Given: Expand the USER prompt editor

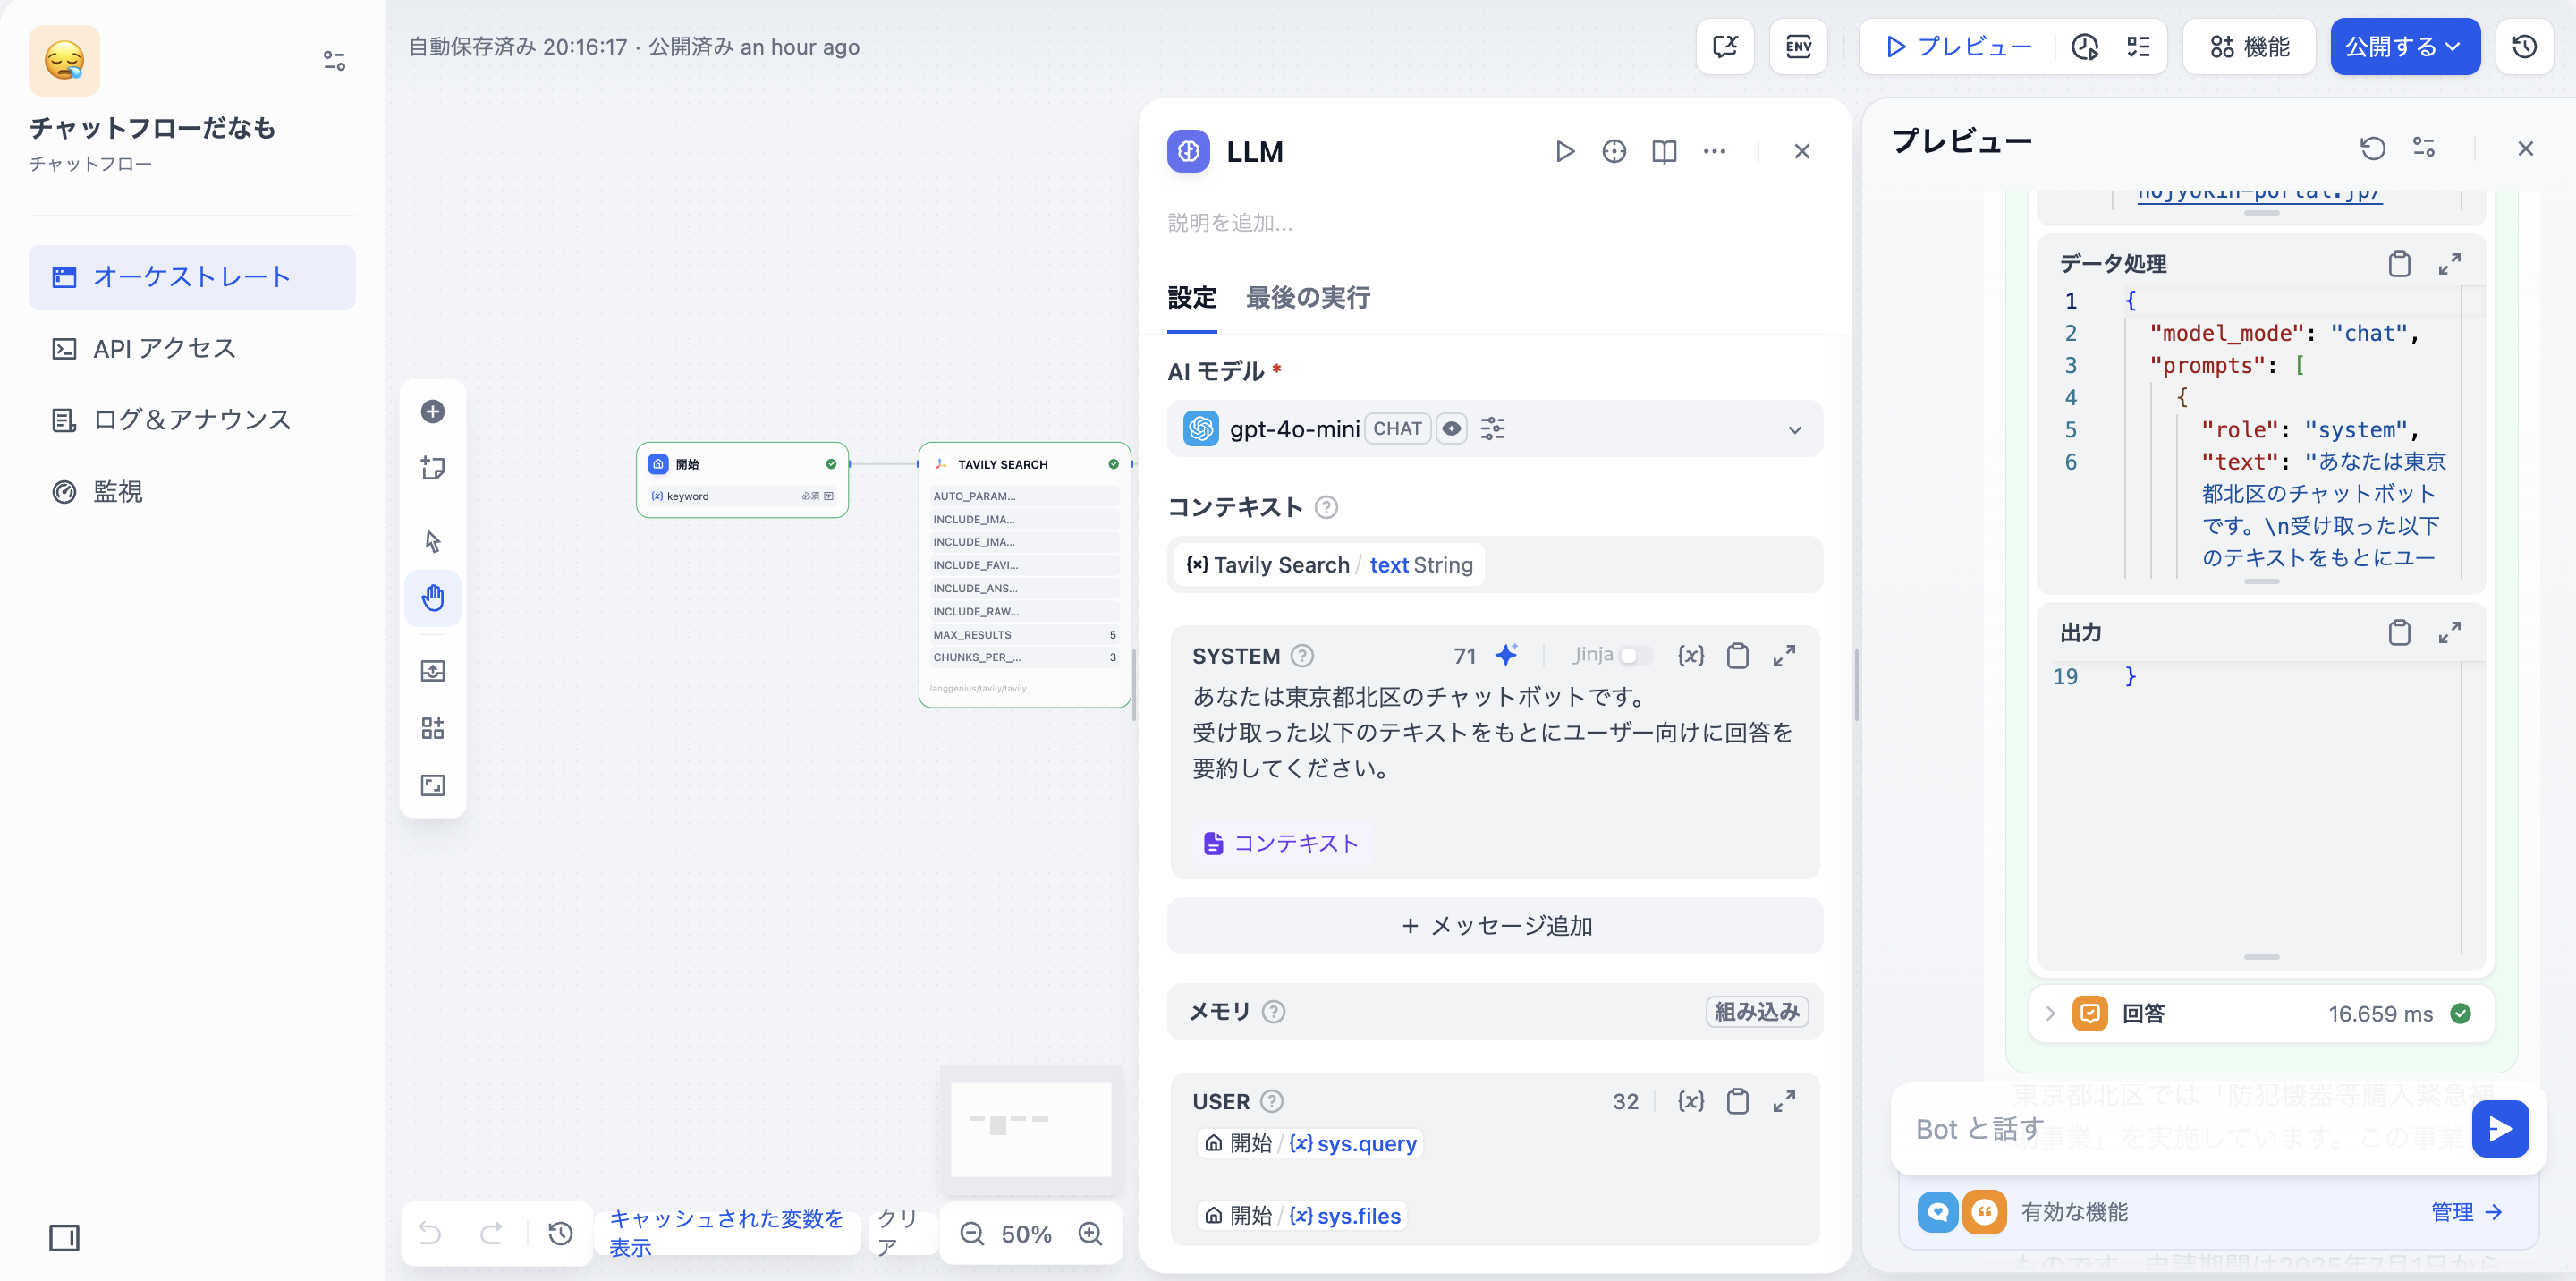Looking at the screenshot, I should coord(1784,1101).
